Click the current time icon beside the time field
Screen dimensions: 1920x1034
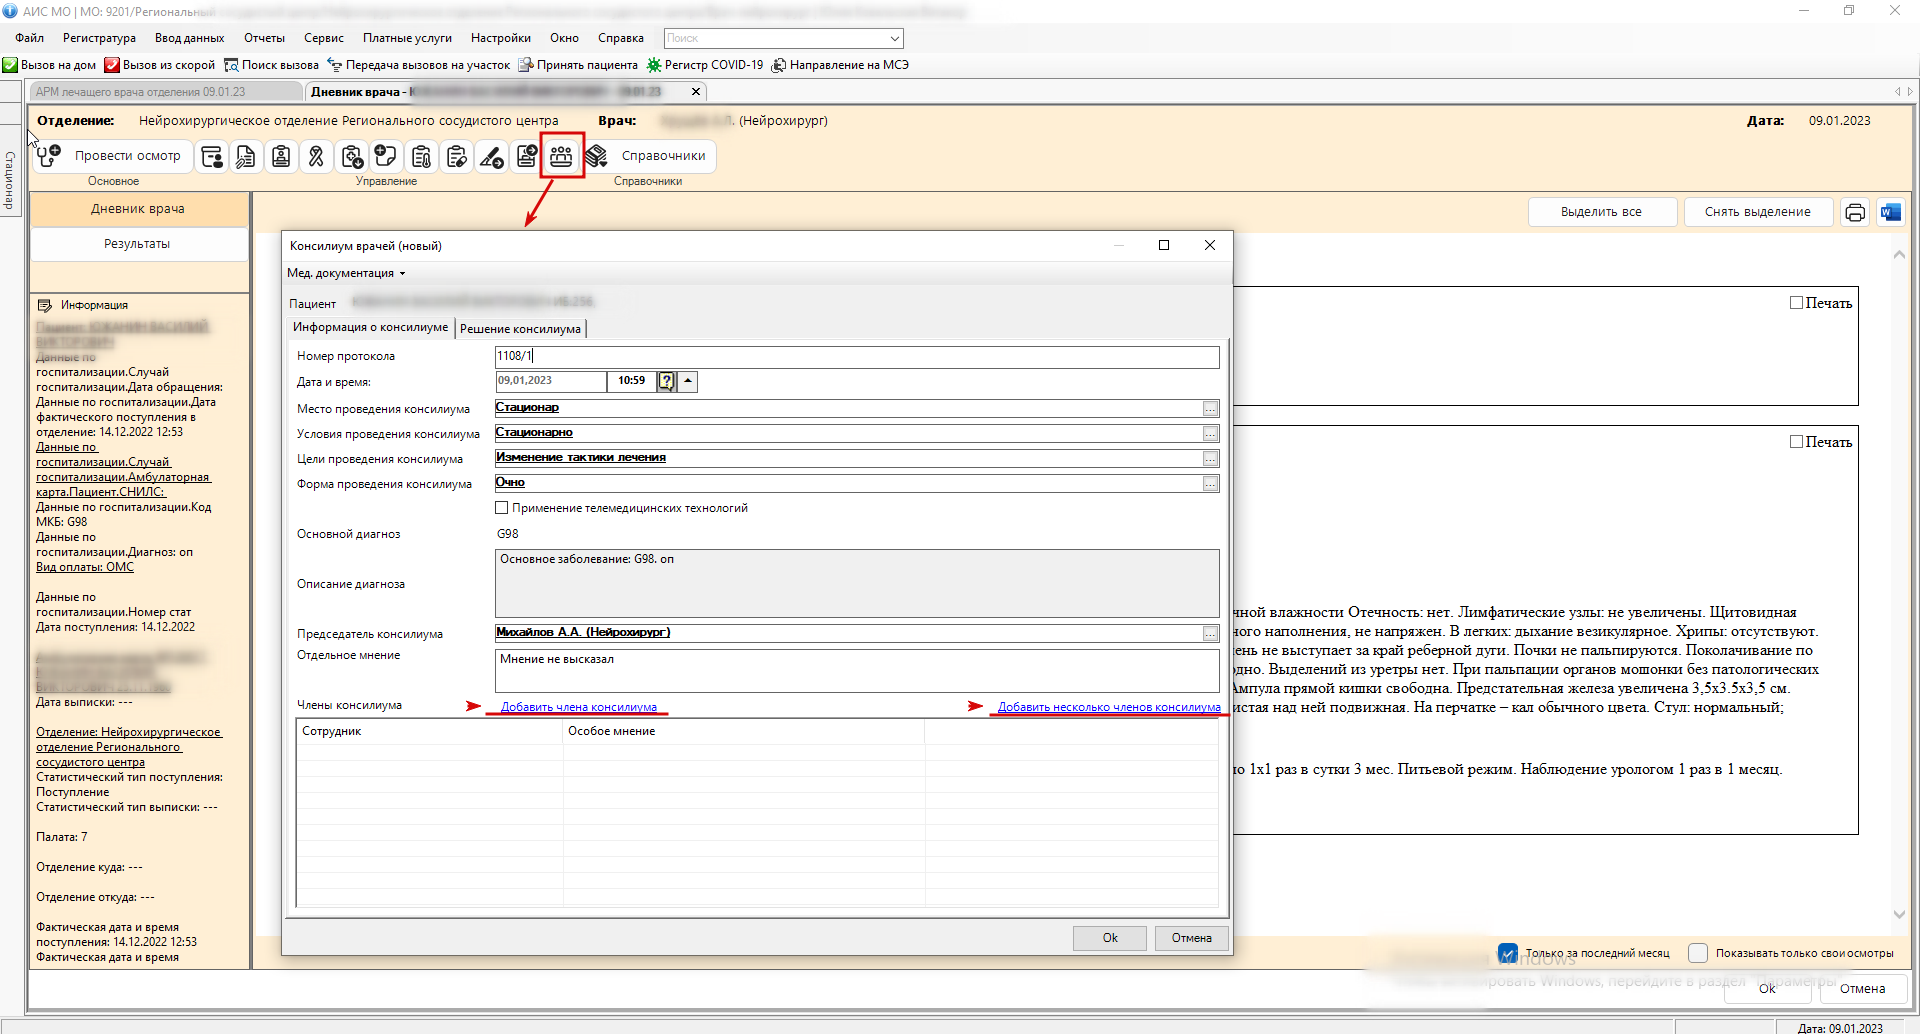(x=667, y=381)
